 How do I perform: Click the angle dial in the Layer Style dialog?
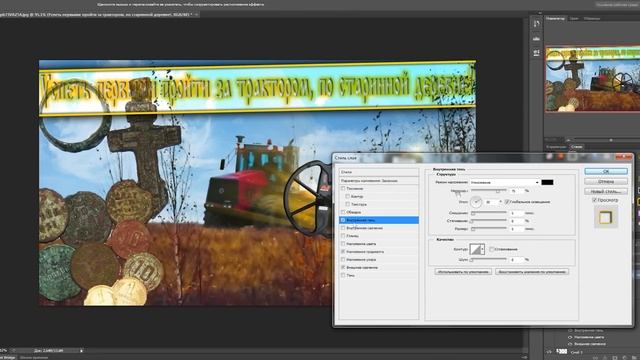(476, 202)
